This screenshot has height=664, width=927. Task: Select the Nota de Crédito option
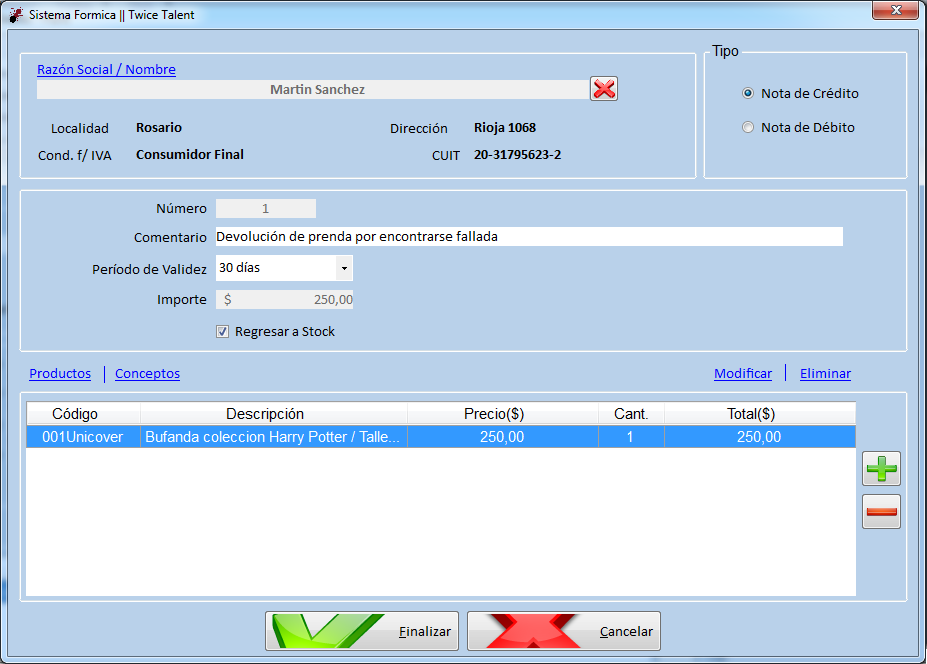pyautogui.click(x=748, y=93)
